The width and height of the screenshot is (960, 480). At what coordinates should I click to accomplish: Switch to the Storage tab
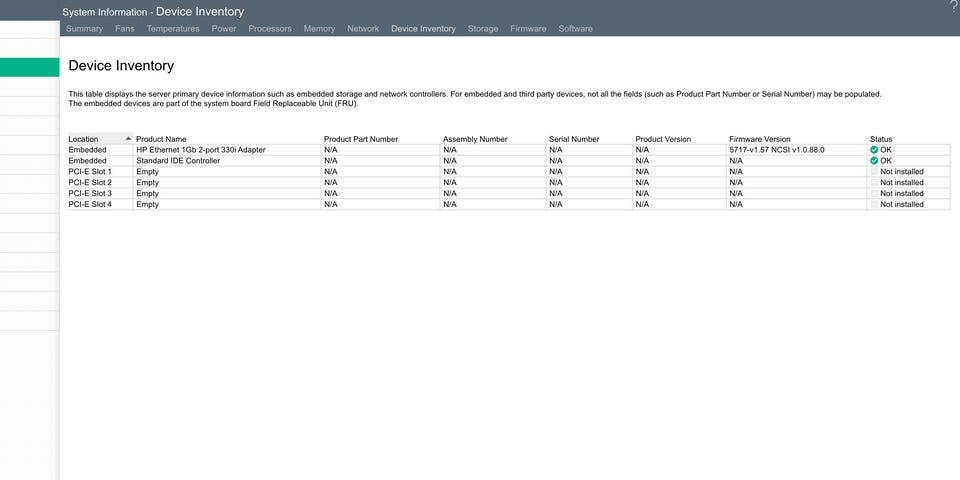click(x=483, y=29)
